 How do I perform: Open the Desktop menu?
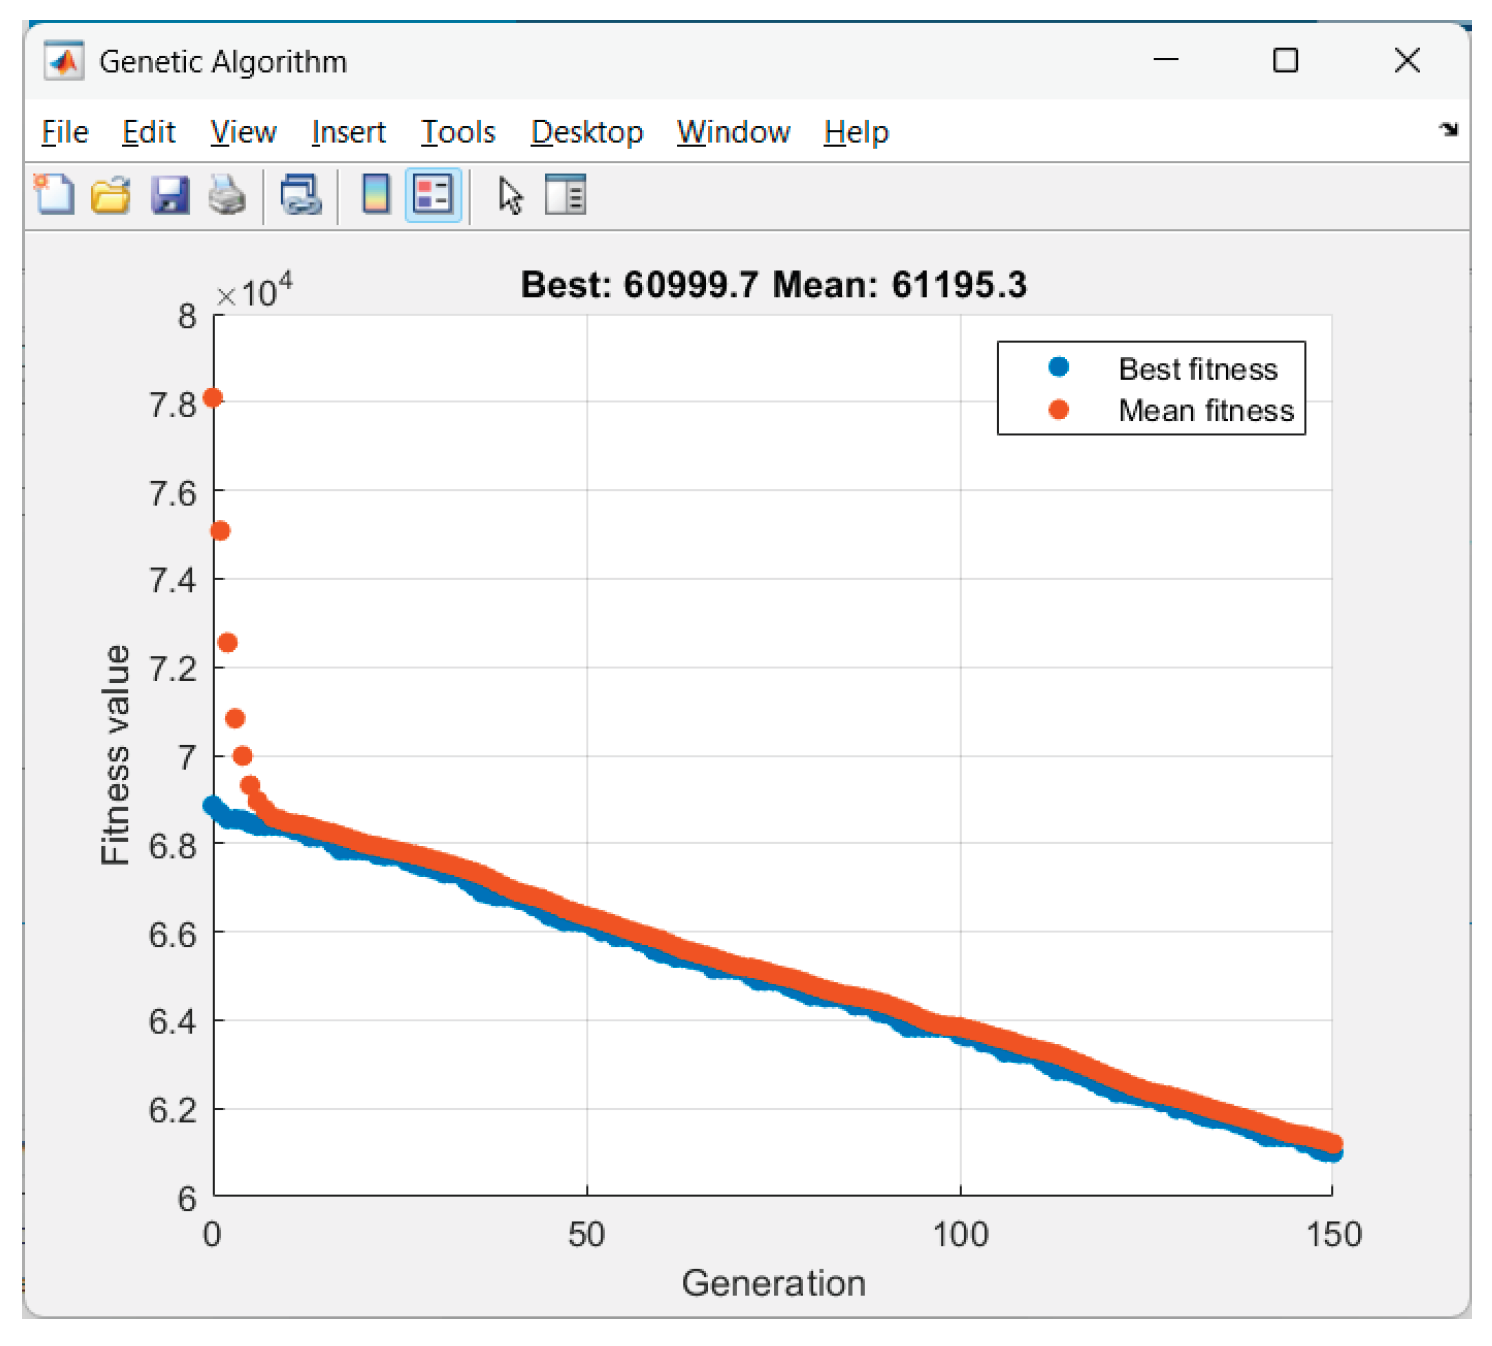pyautogui.click(x=587, y=132)
